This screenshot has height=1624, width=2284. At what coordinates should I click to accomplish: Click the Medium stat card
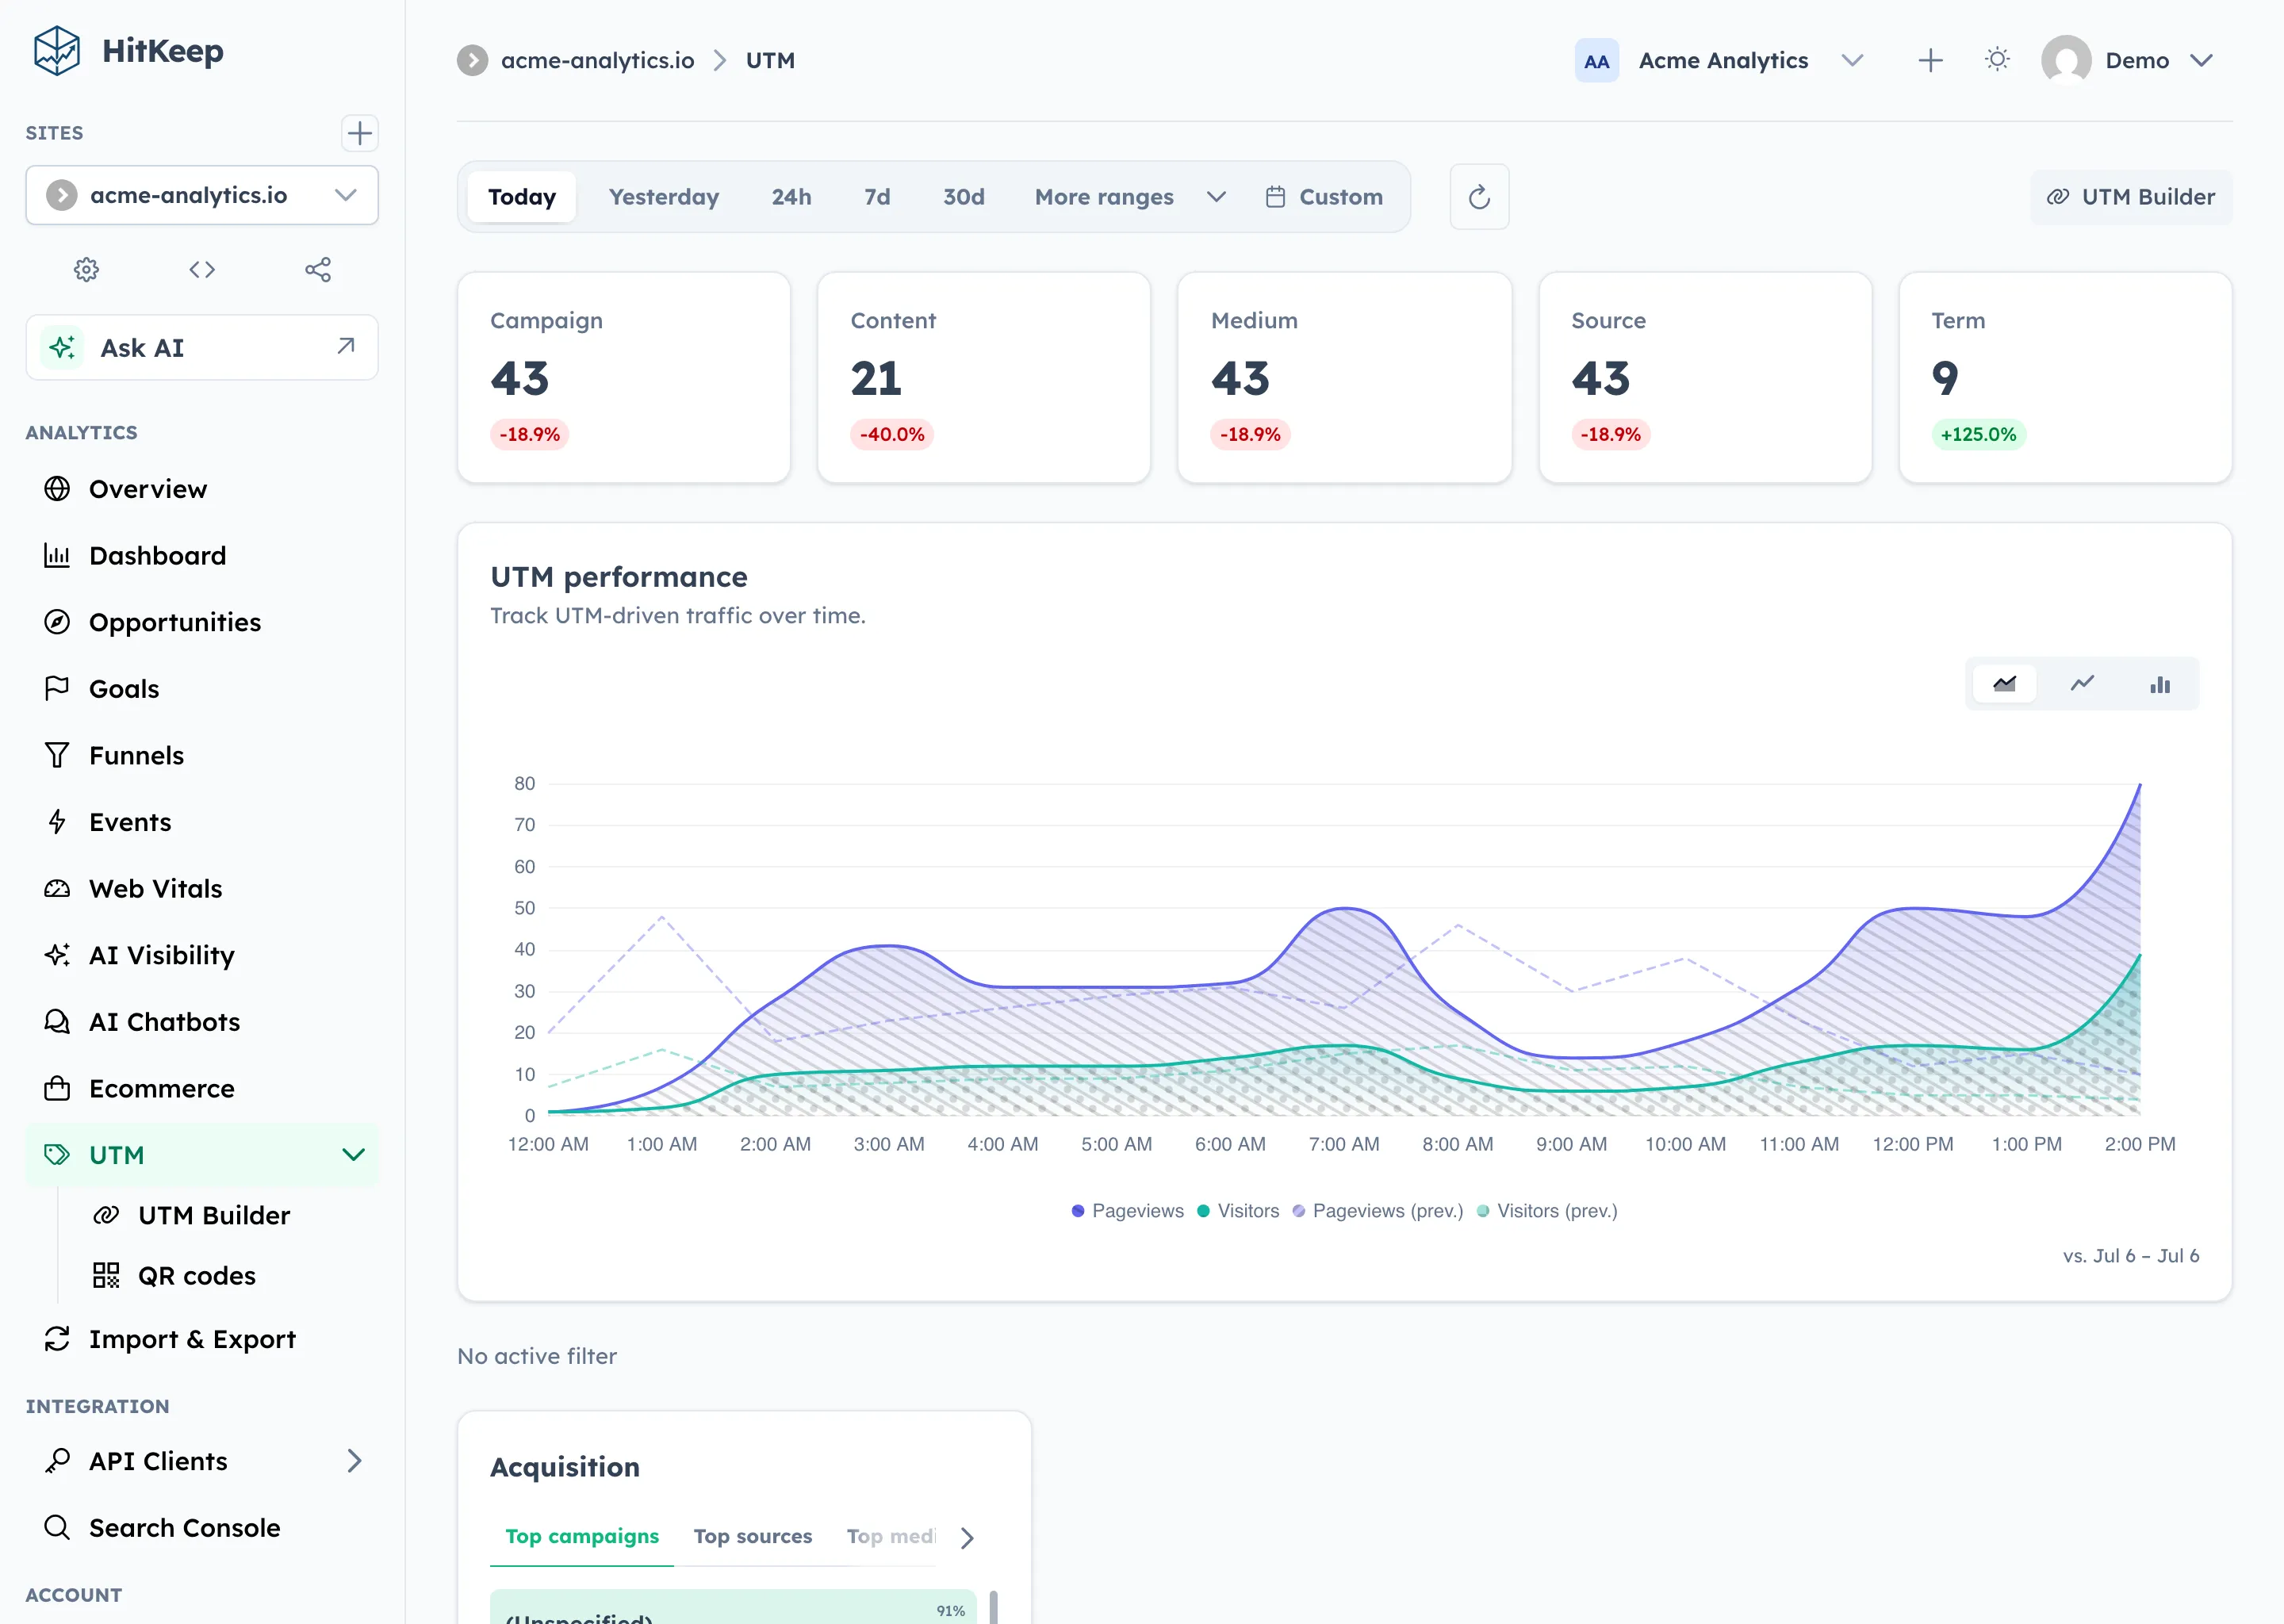pyautogui.click(x=1344, y=378)
